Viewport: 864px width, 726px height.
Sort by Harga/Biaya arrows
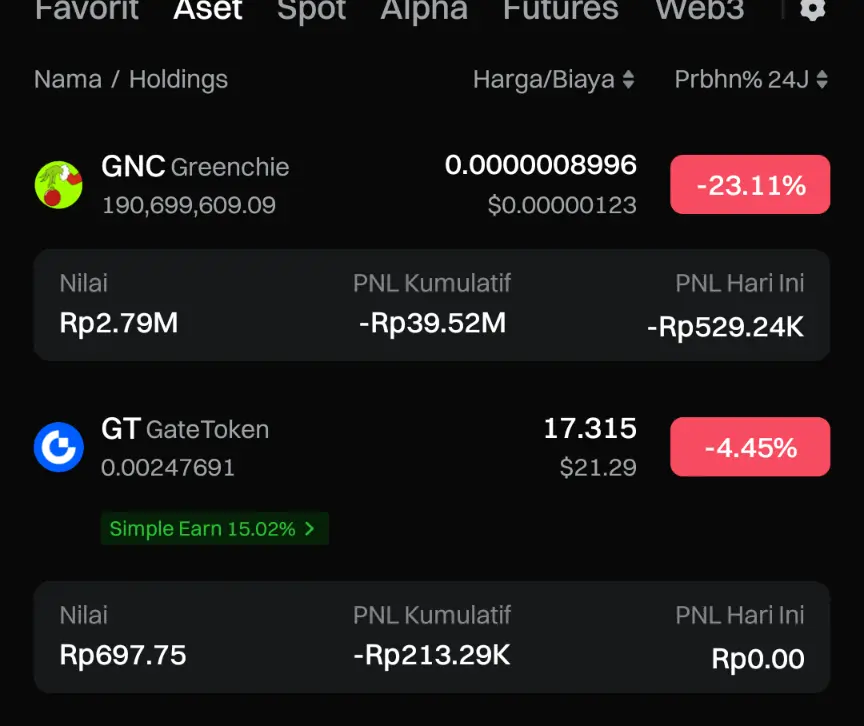coord(629,79)
